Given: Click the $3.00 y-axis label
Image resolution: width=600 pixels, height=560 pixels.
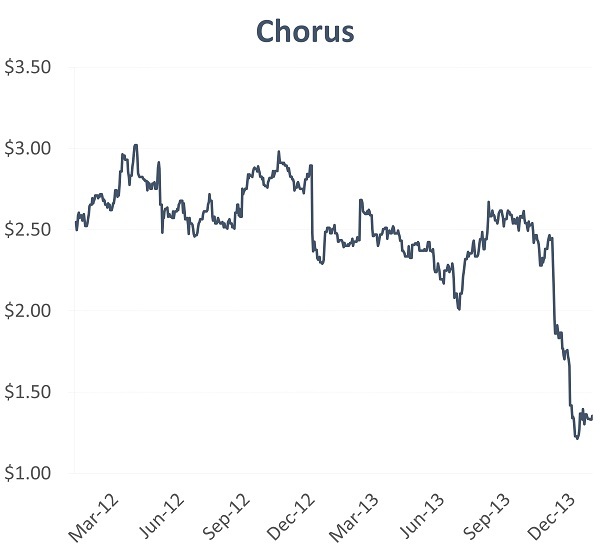Looking at the screenshot, I should pos(29,149).
